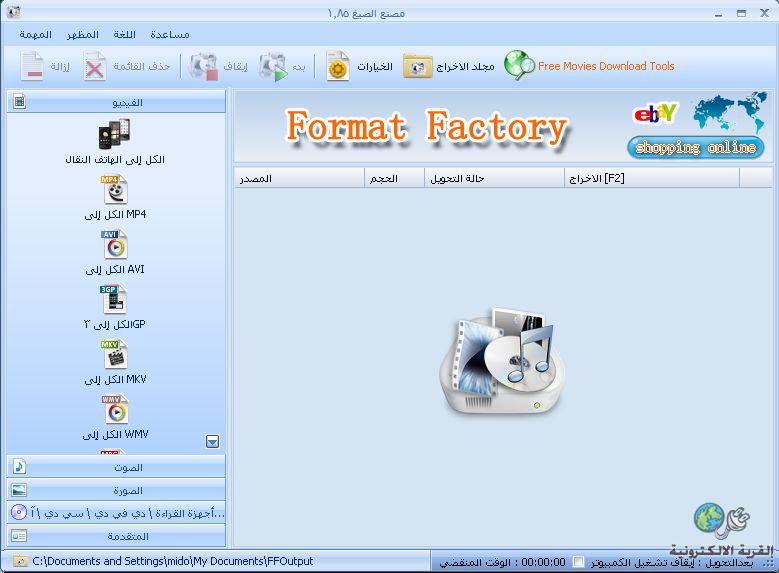
Task: Open the Output Folder (مجلد الاخراج) icon
Action: click(417, 66)
